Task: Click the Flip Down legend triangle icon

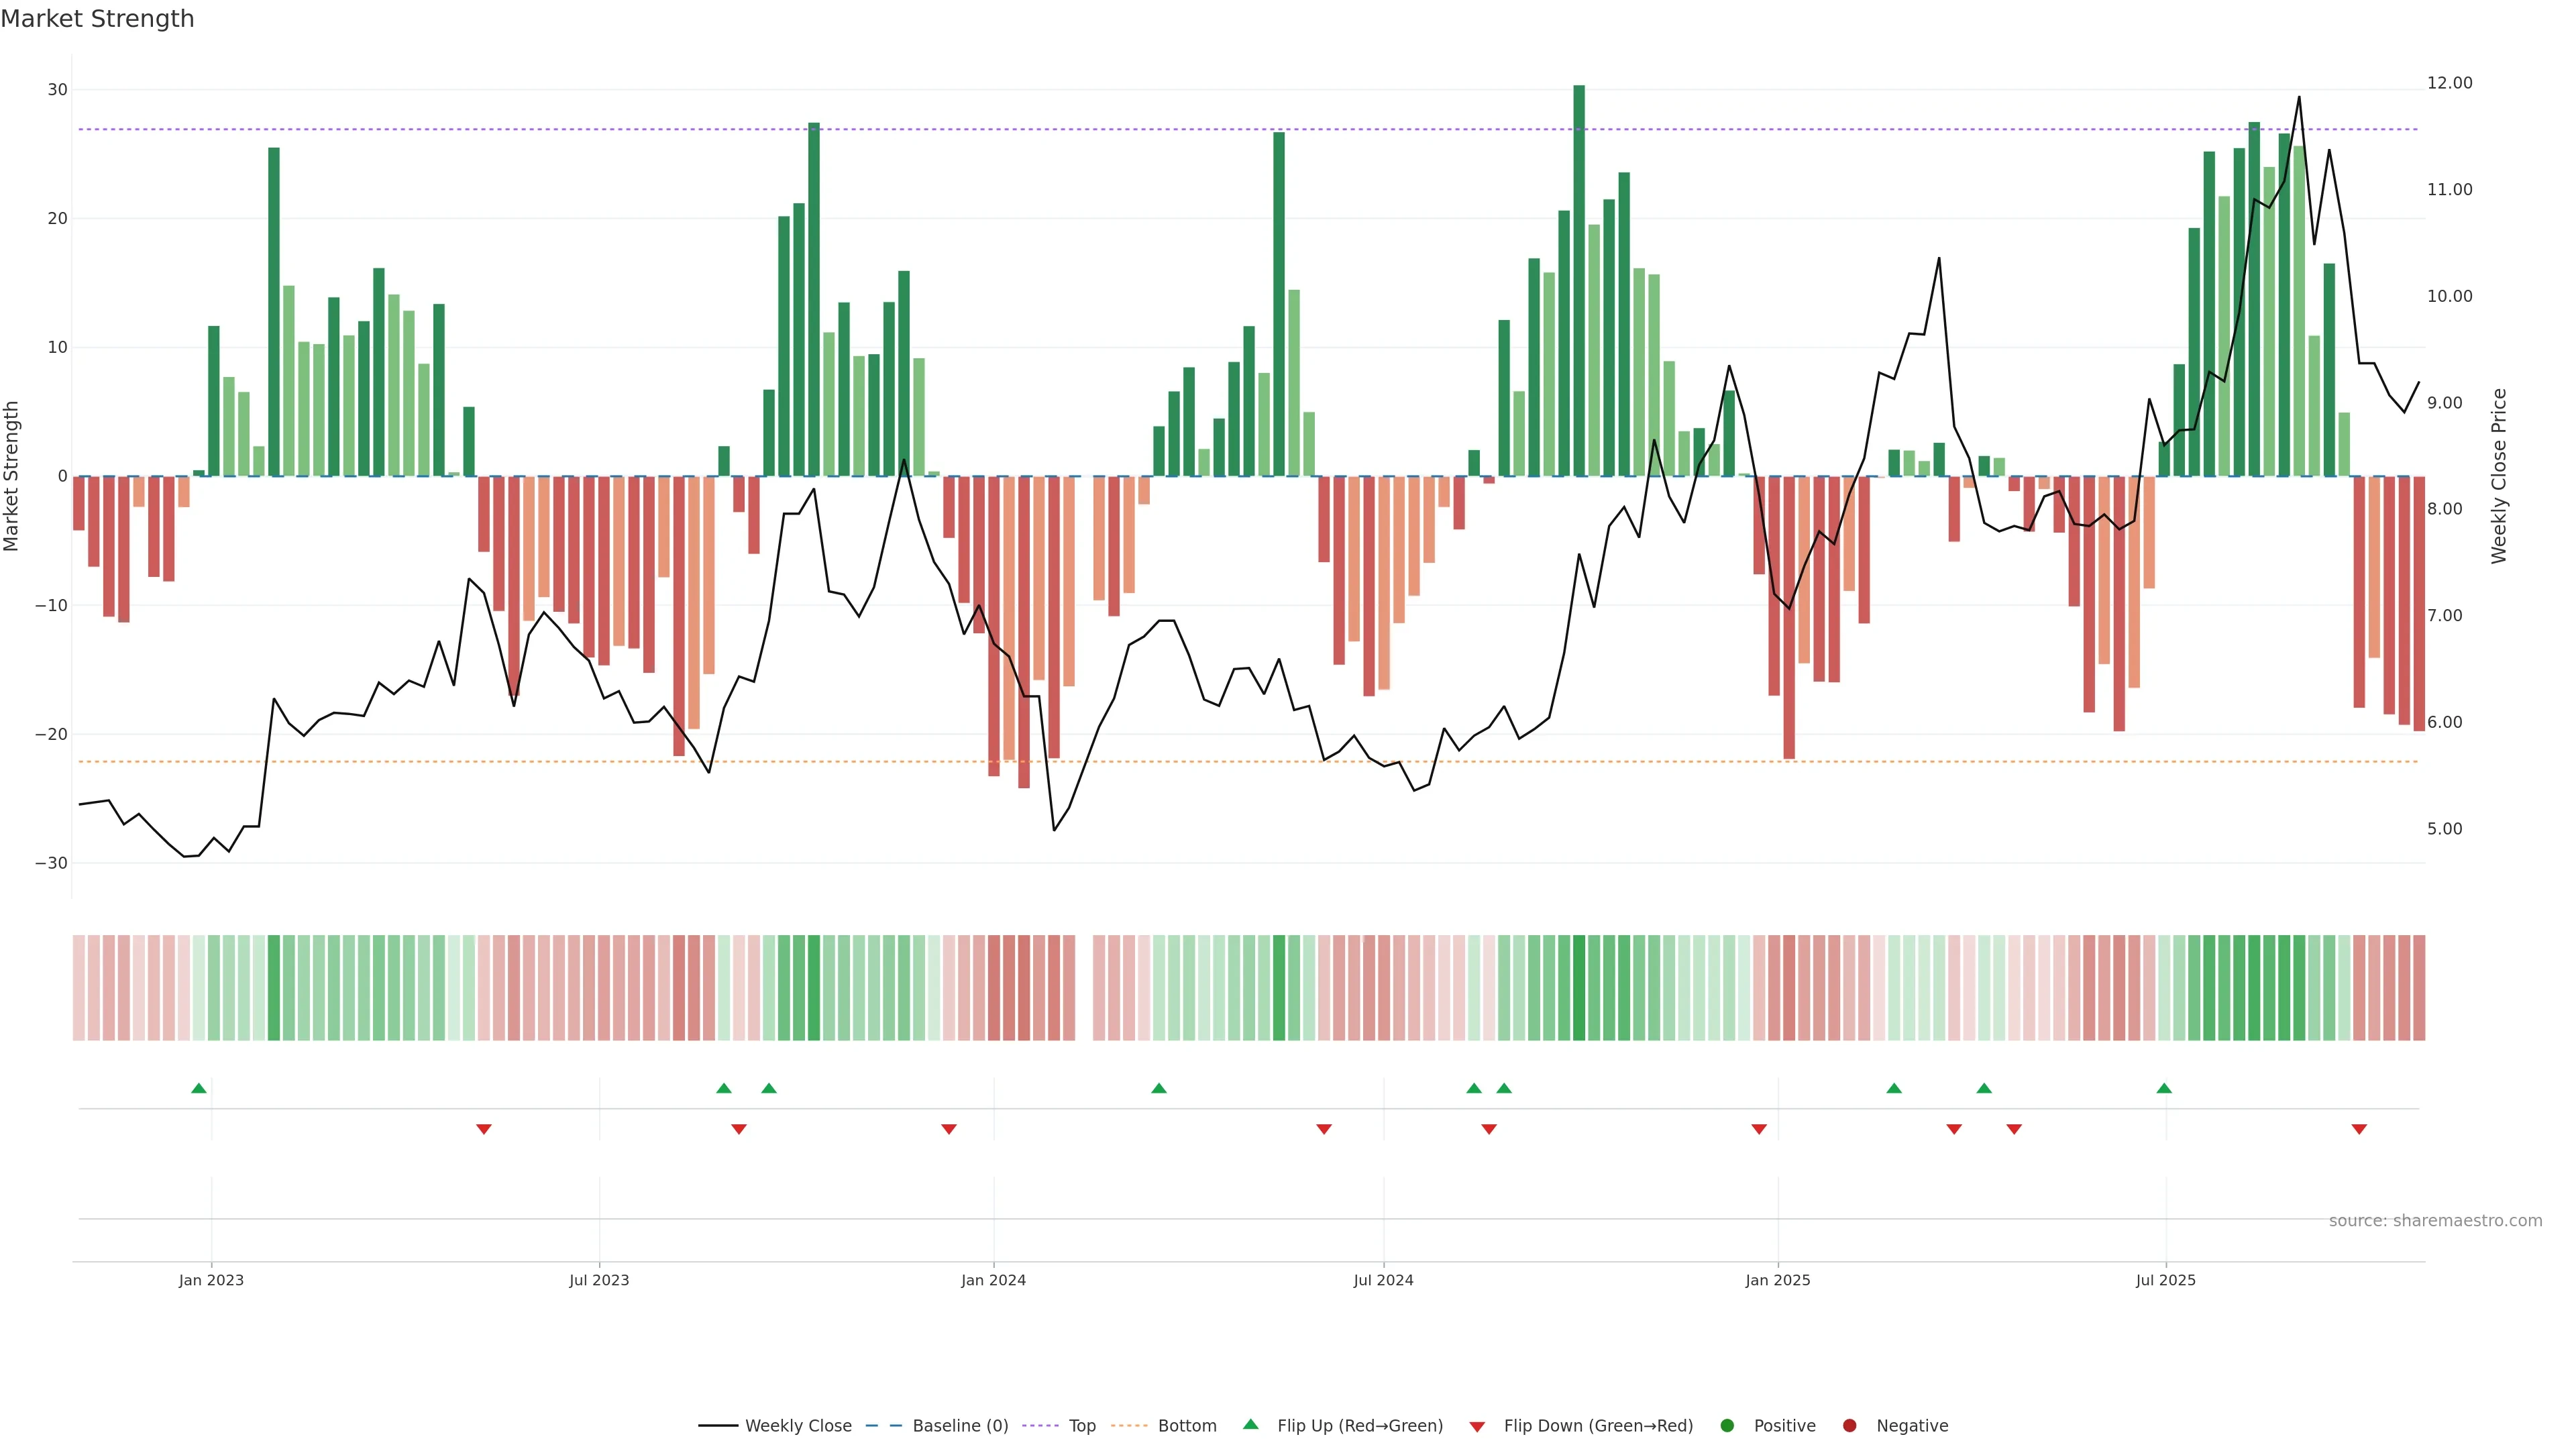Action: [x=1477, y=1427]
